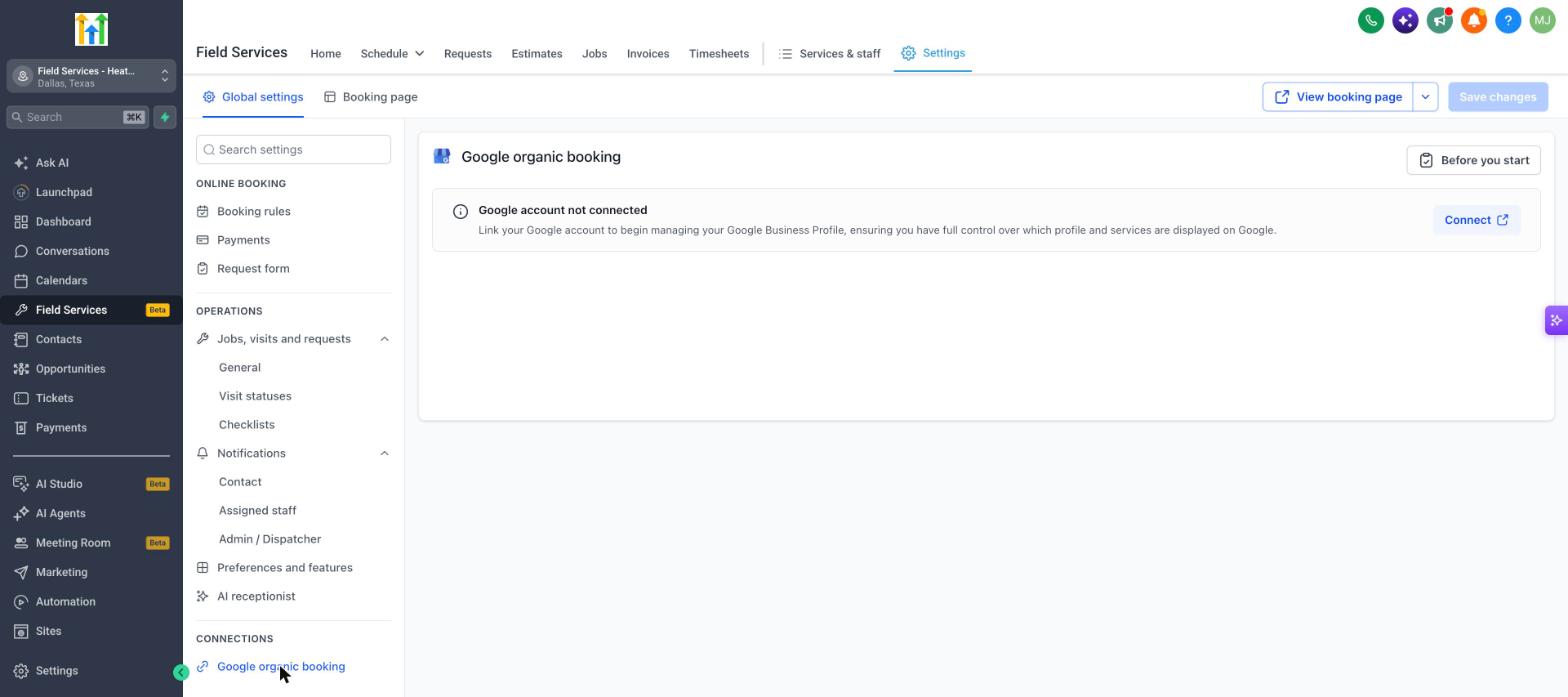Viewport: 1568px width, 697px height.
Task: Click the Search settings field
Action: click(x=293, y=150)
